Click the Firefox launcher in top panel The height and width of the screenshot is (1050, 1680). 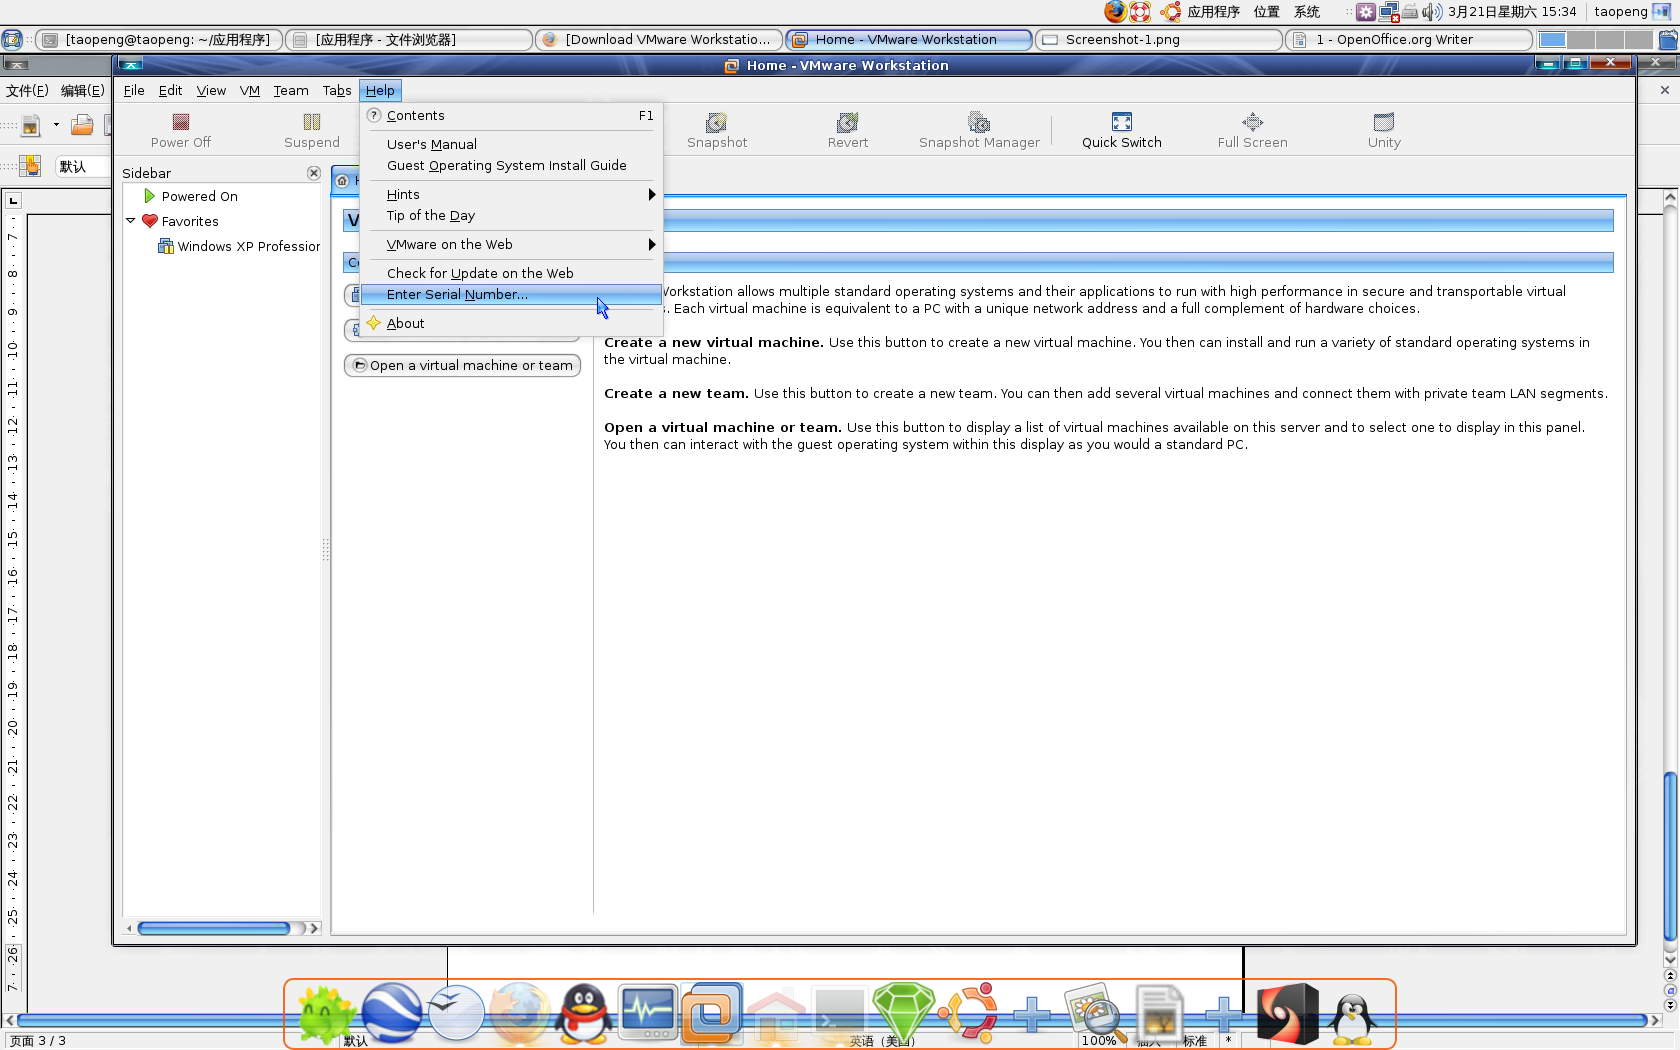coord(1115,12)
